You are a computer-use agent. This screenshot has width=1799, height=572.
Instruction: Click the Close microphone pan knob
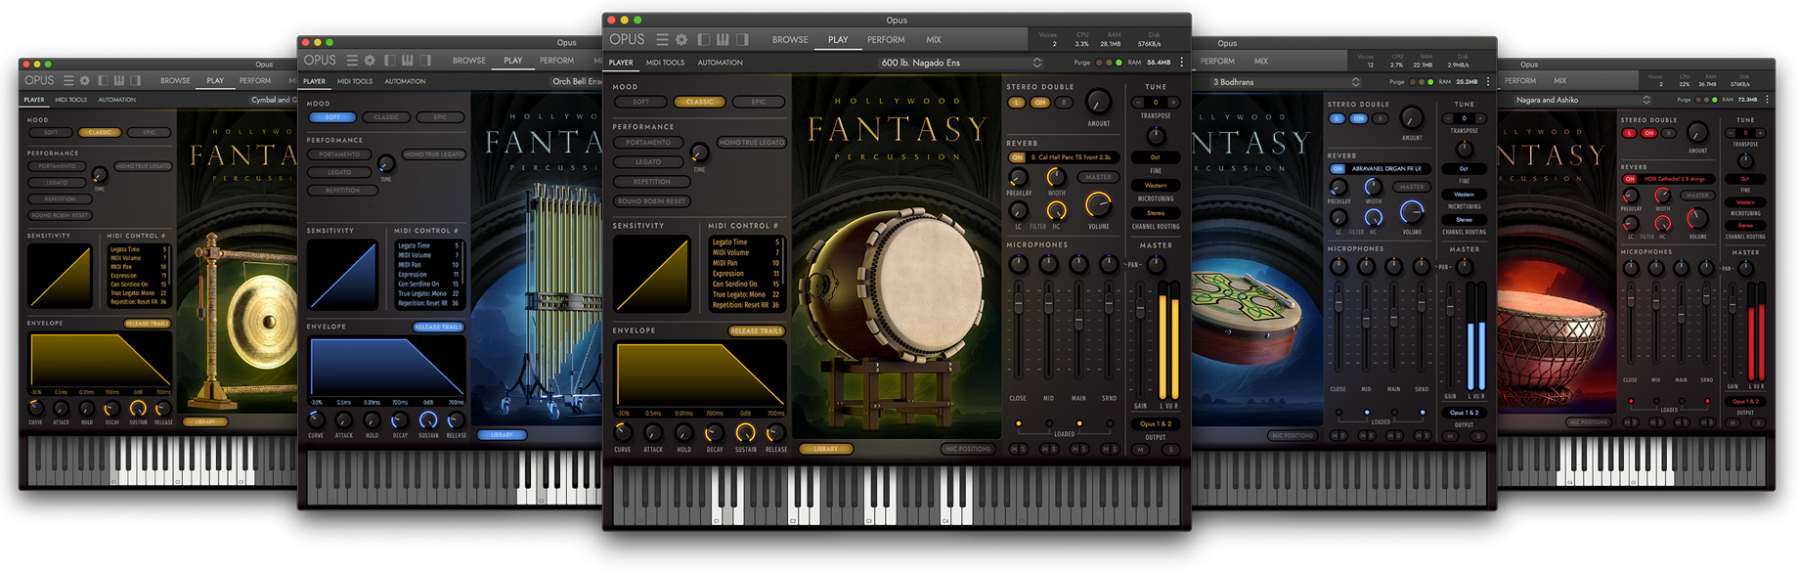point(1018,264)
